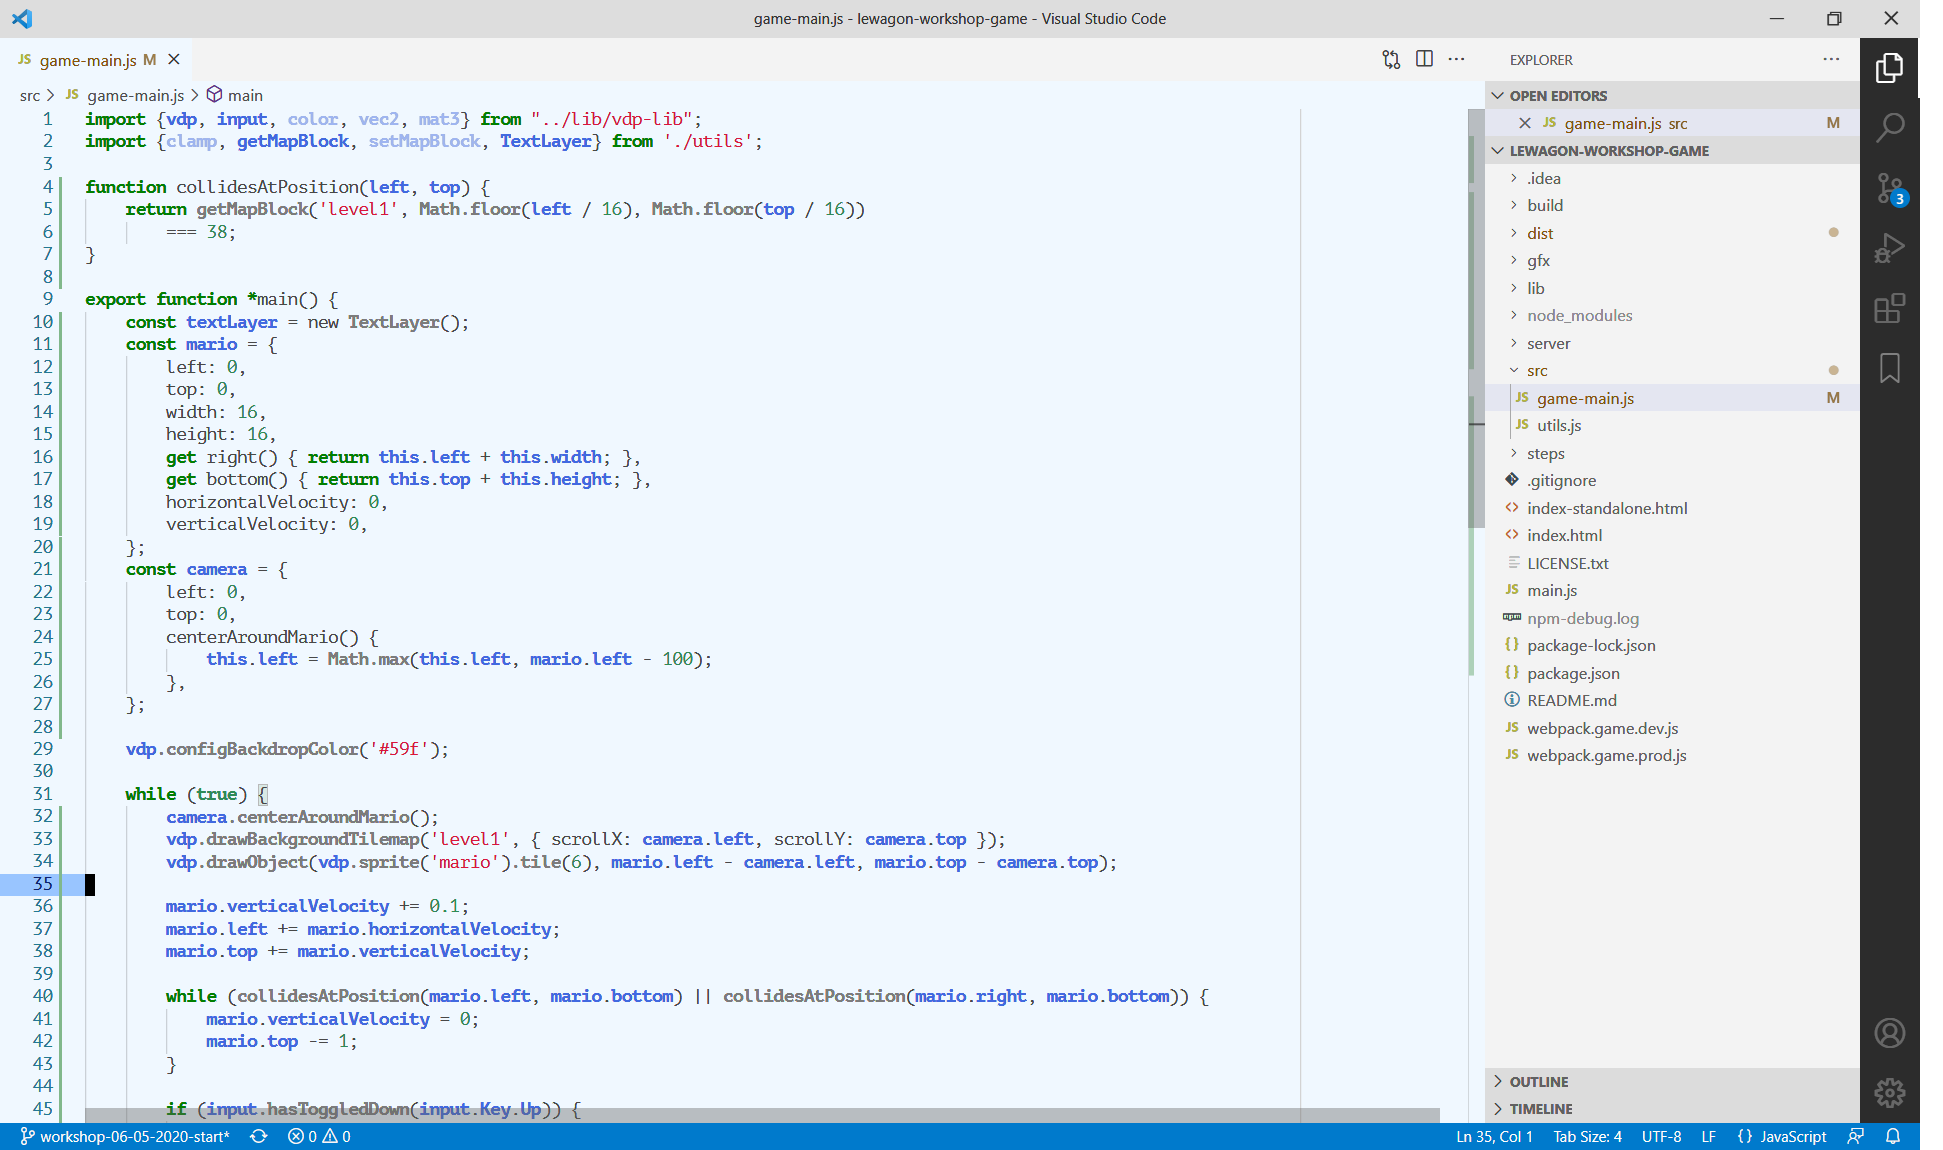Screen dimensions: 1943x1150
Task: Synchronize changes in the status bar
Action: click(259, 1136)
